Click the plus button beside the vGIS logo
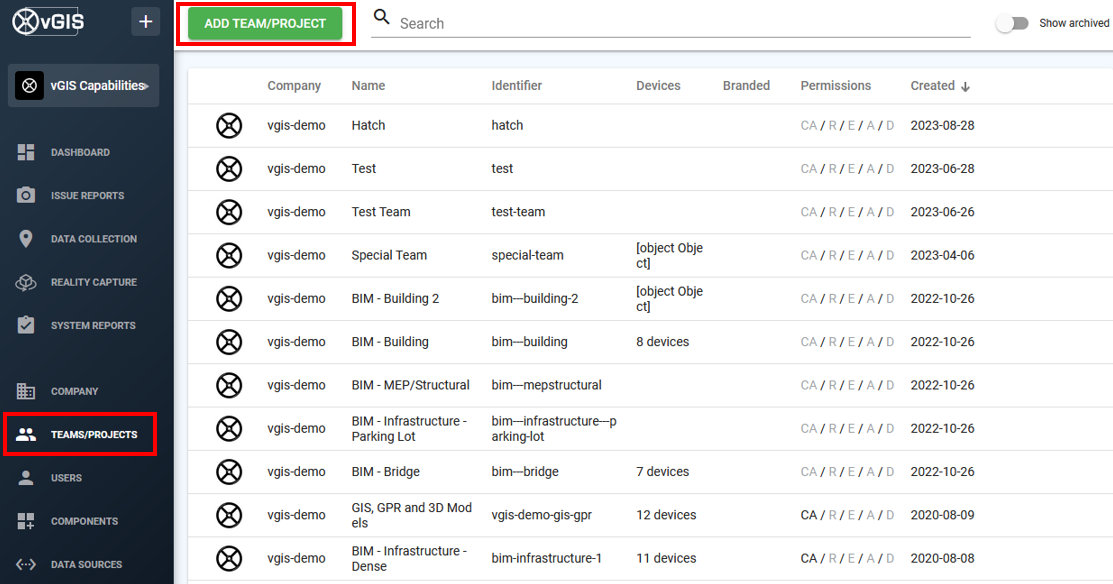 146,21
